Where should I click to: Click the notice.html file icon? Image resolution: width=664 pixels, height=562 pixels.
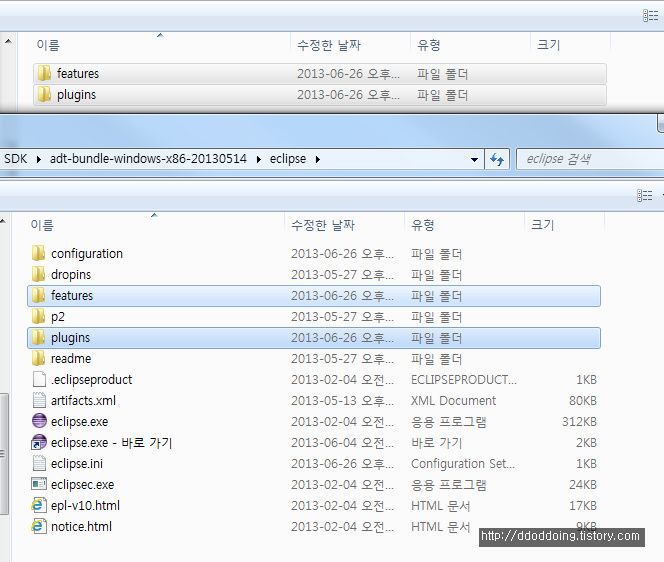(39, 526)
